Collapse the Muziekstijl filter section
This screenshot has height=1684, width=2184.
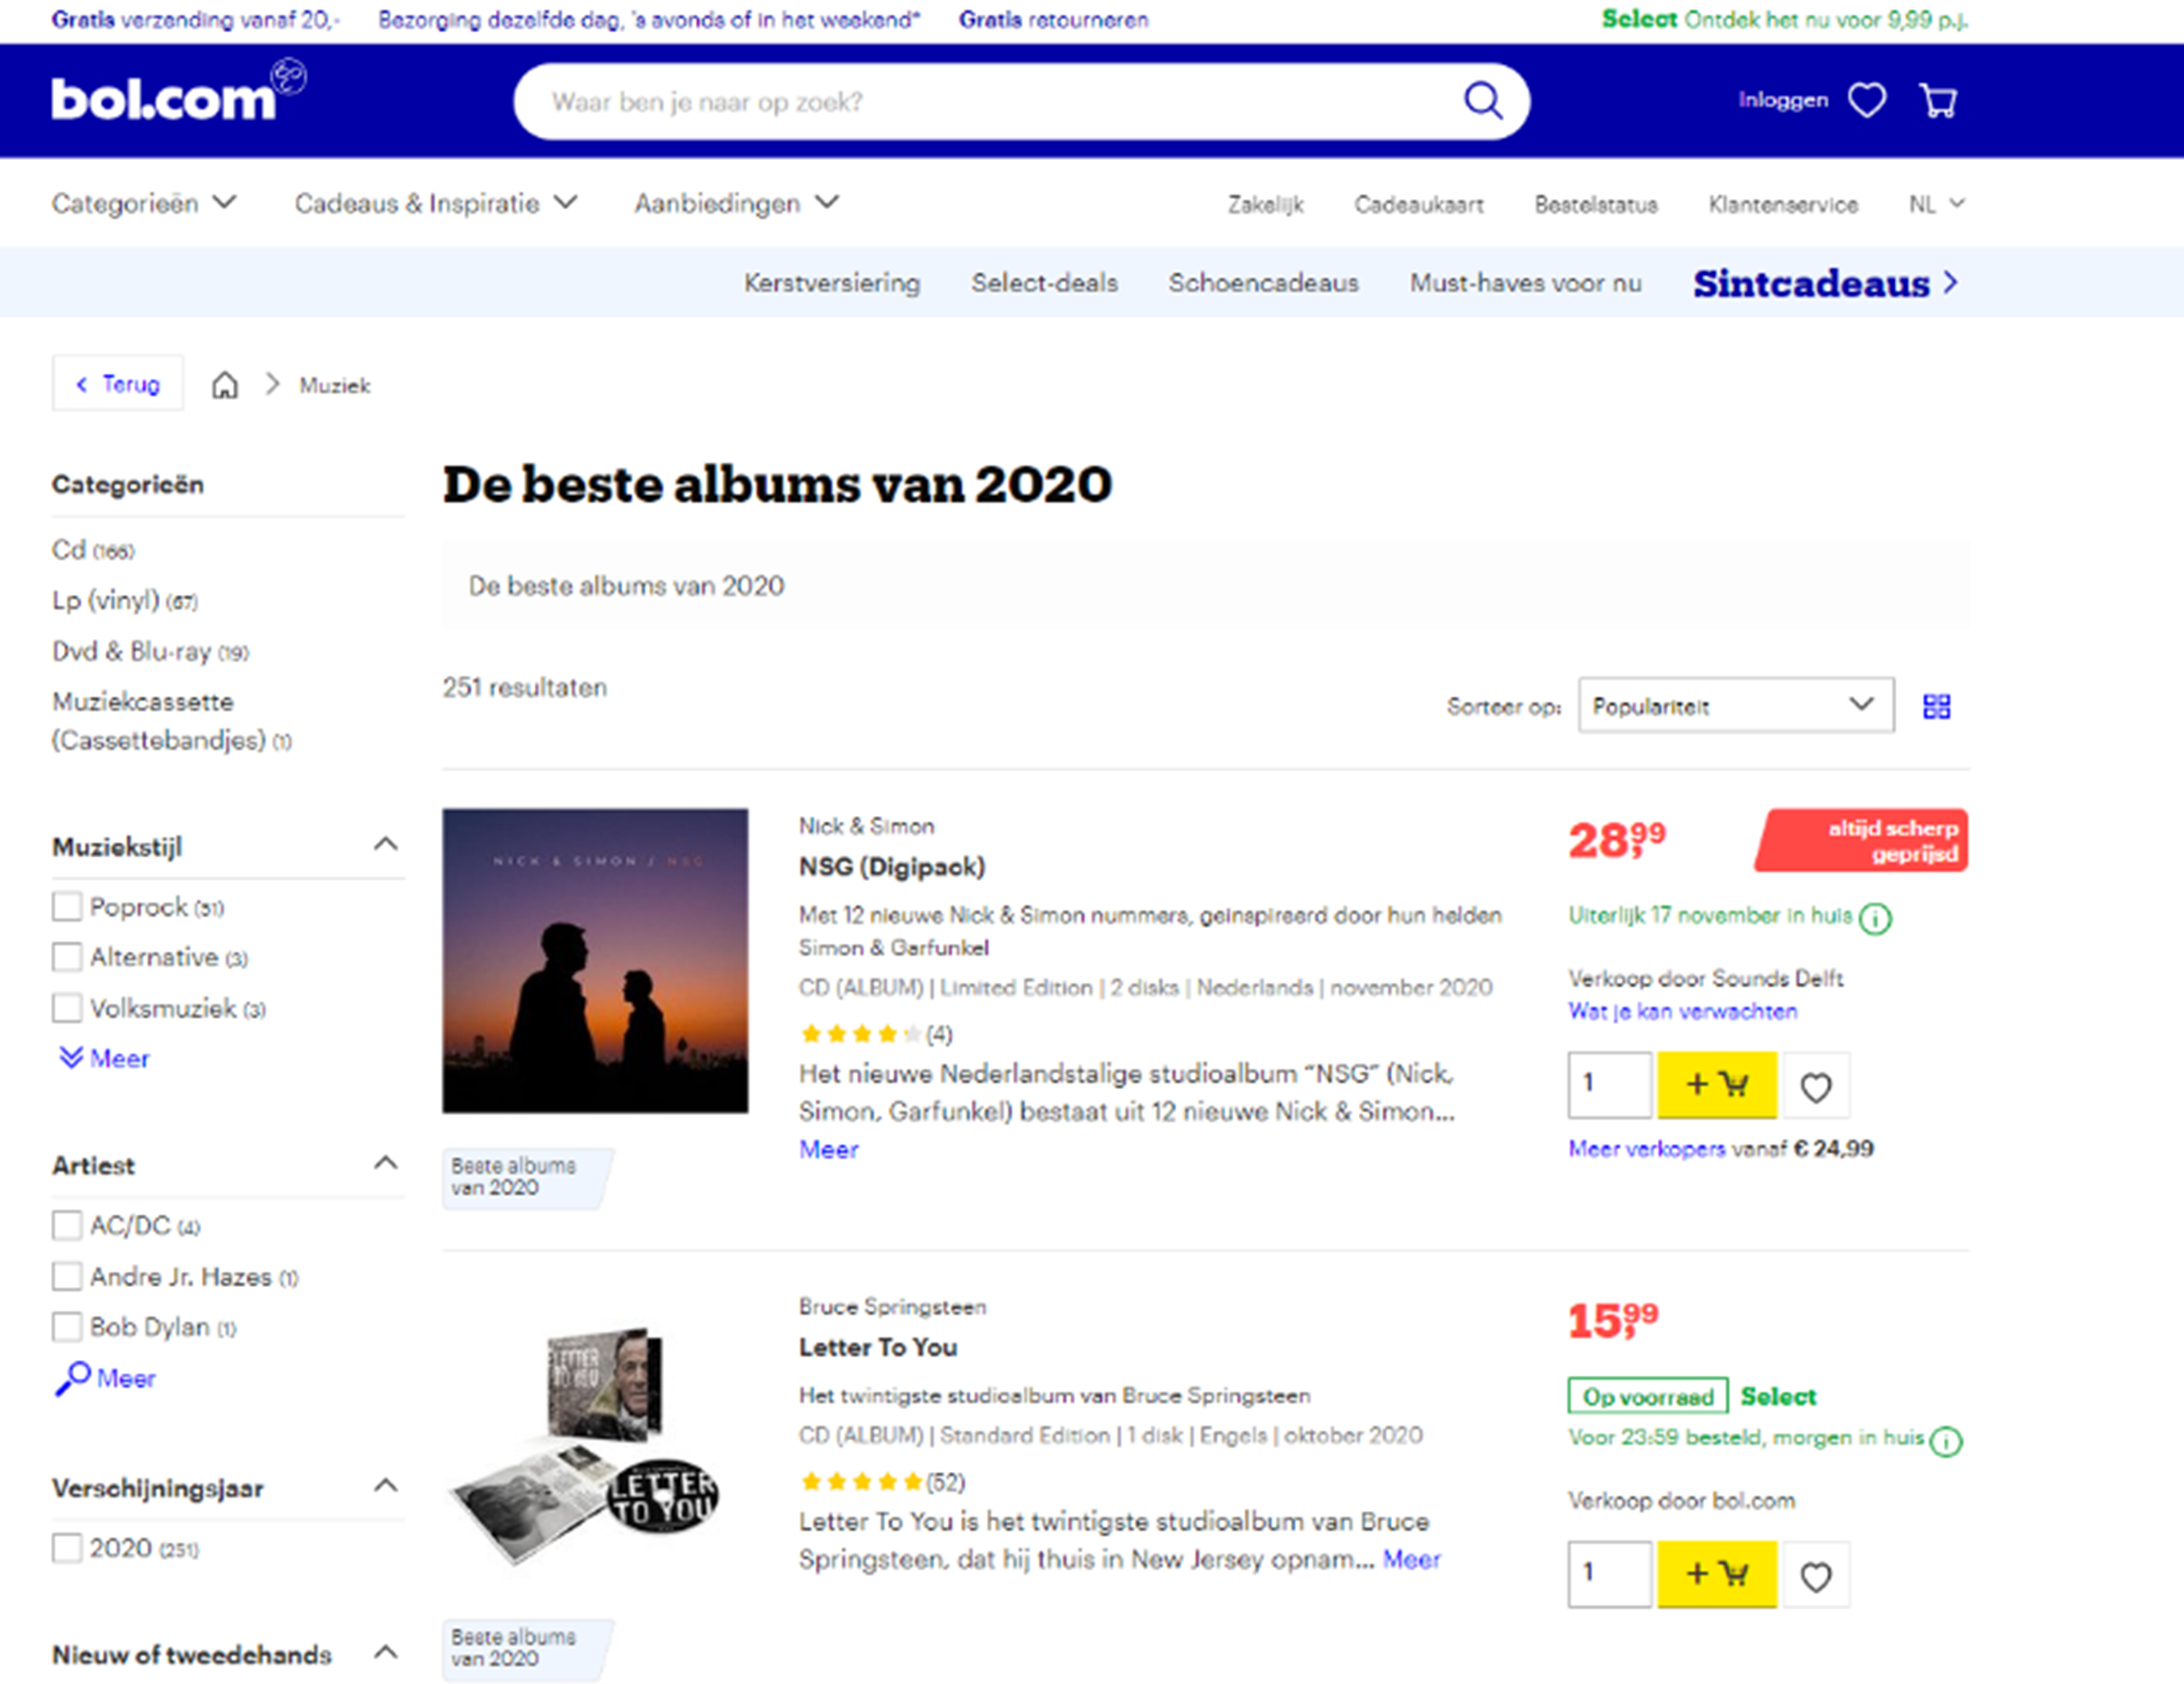tap(386, 845)
